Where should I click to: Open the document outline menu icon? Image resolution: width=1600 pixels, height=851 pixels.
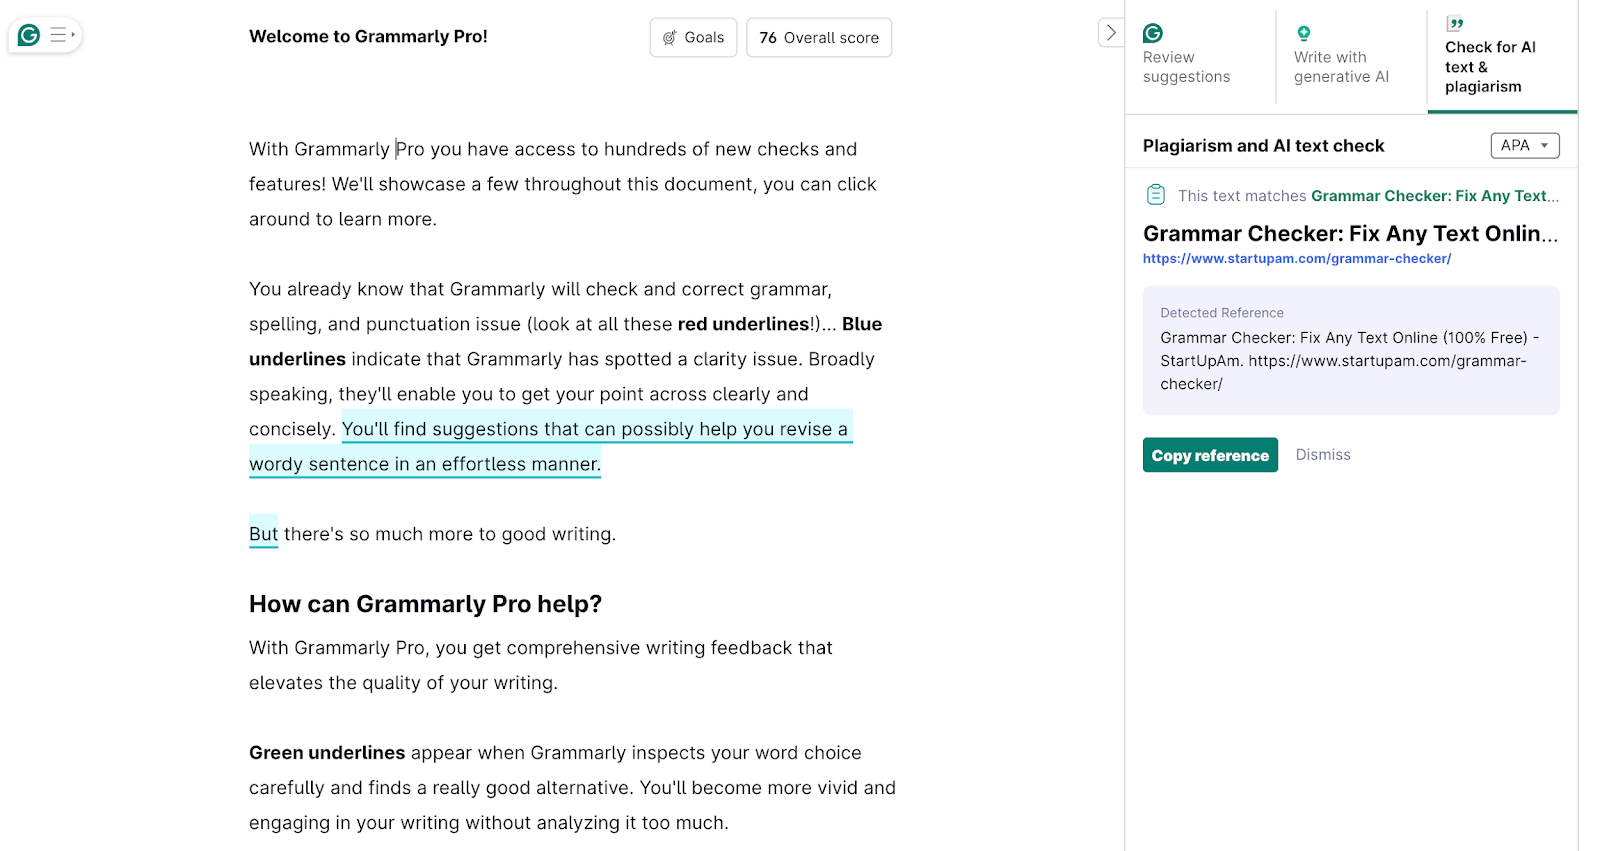tap(57, 33)
